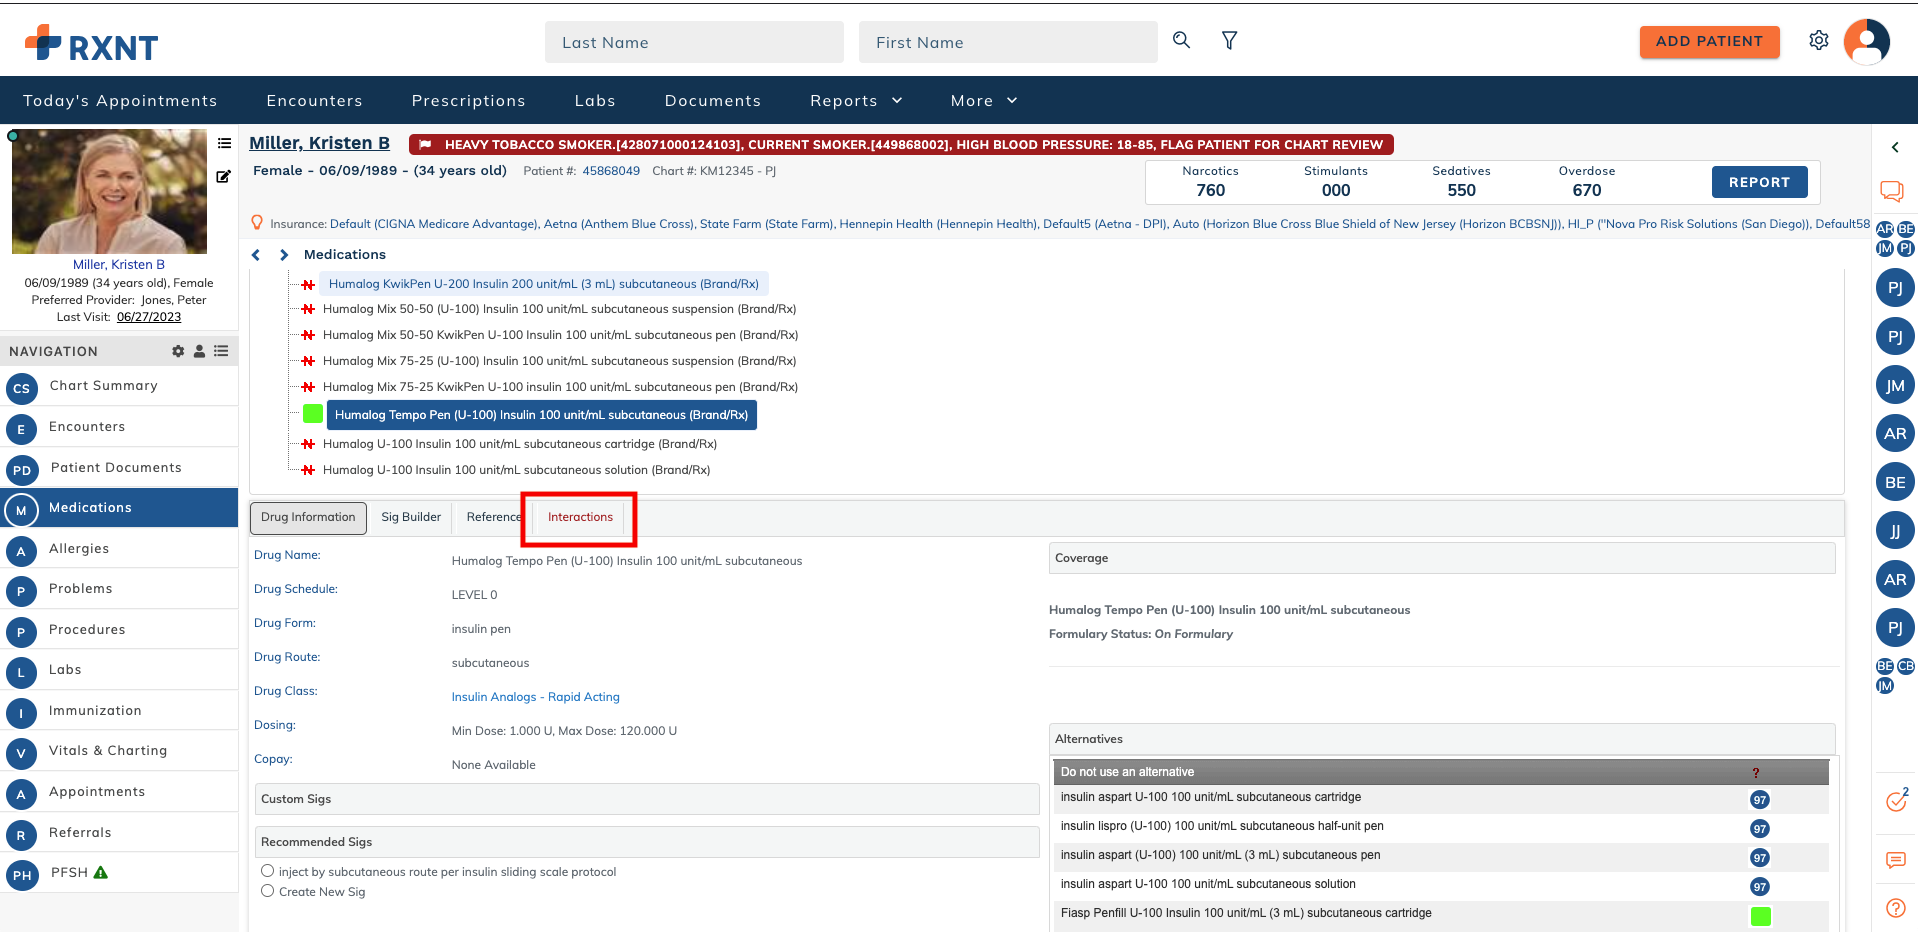This screenshot has width=1918, height=932.
Task: Open the filter funnel icon
Action: [x=1229, y=40]
